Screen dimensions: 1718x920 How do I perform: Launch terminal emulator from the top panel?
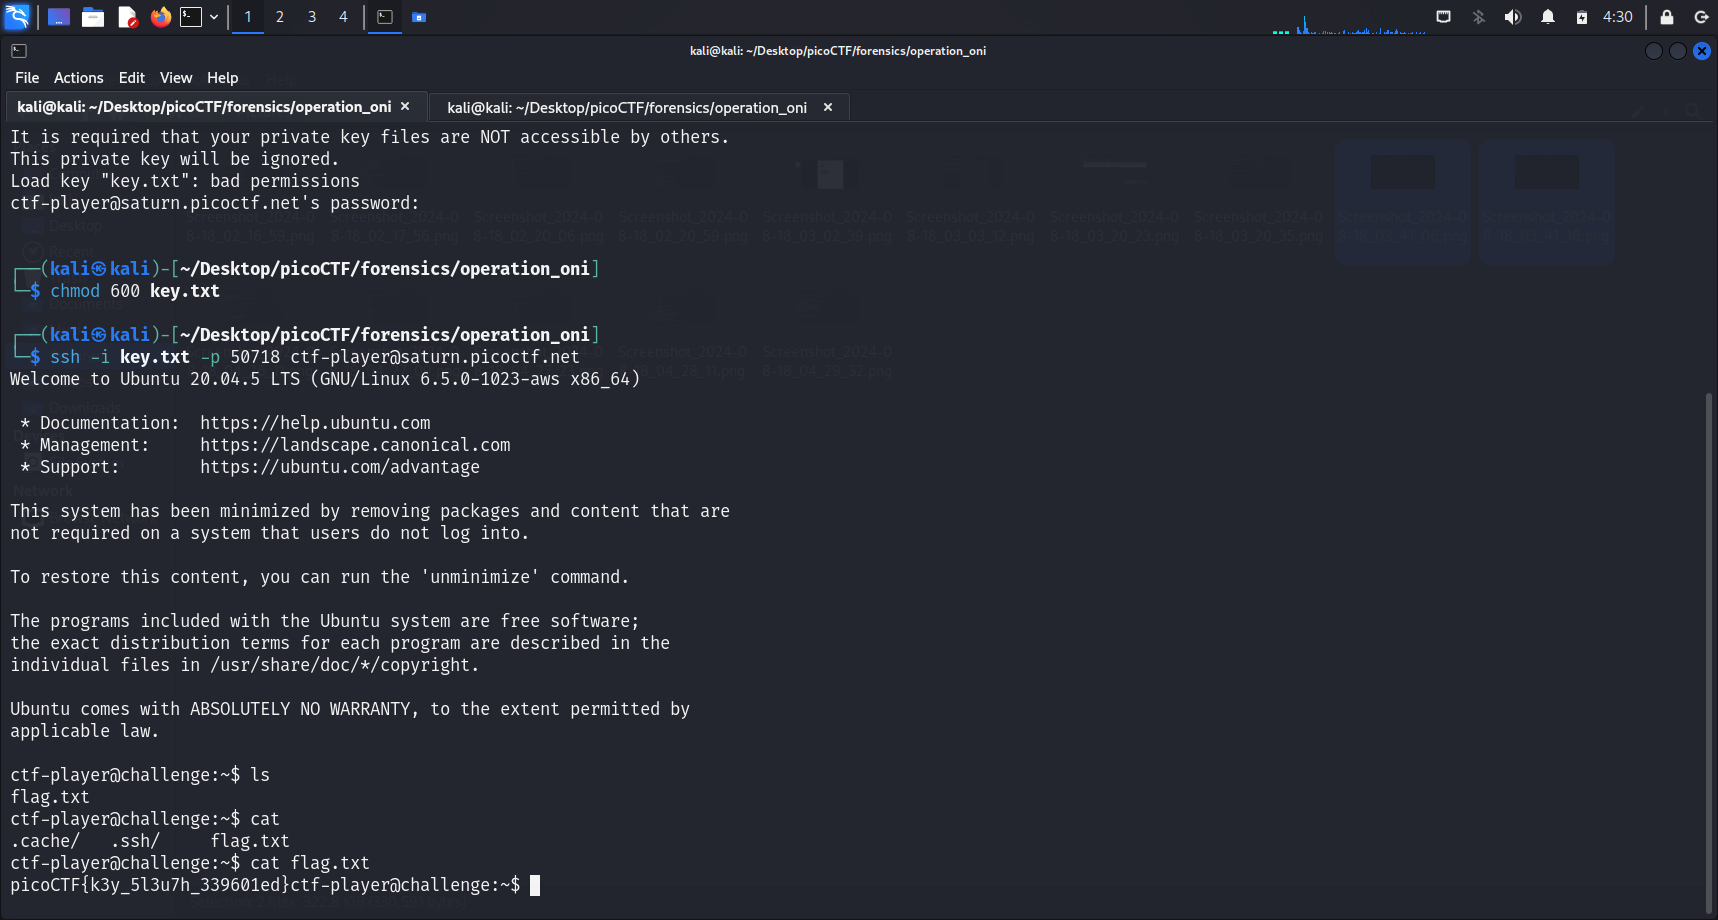[190, 17]
